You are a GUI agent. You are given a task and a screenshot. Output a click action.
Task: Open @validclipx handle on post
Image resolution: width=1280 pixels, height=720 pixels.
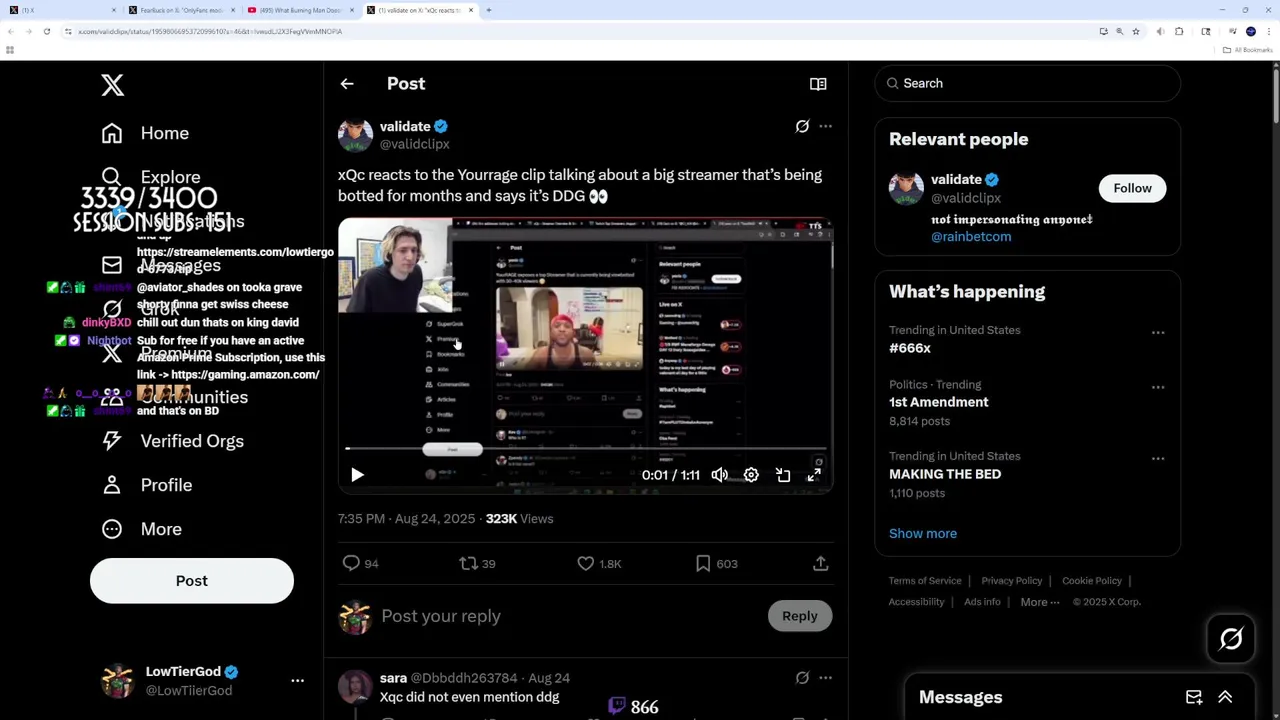tap(414, 144)
